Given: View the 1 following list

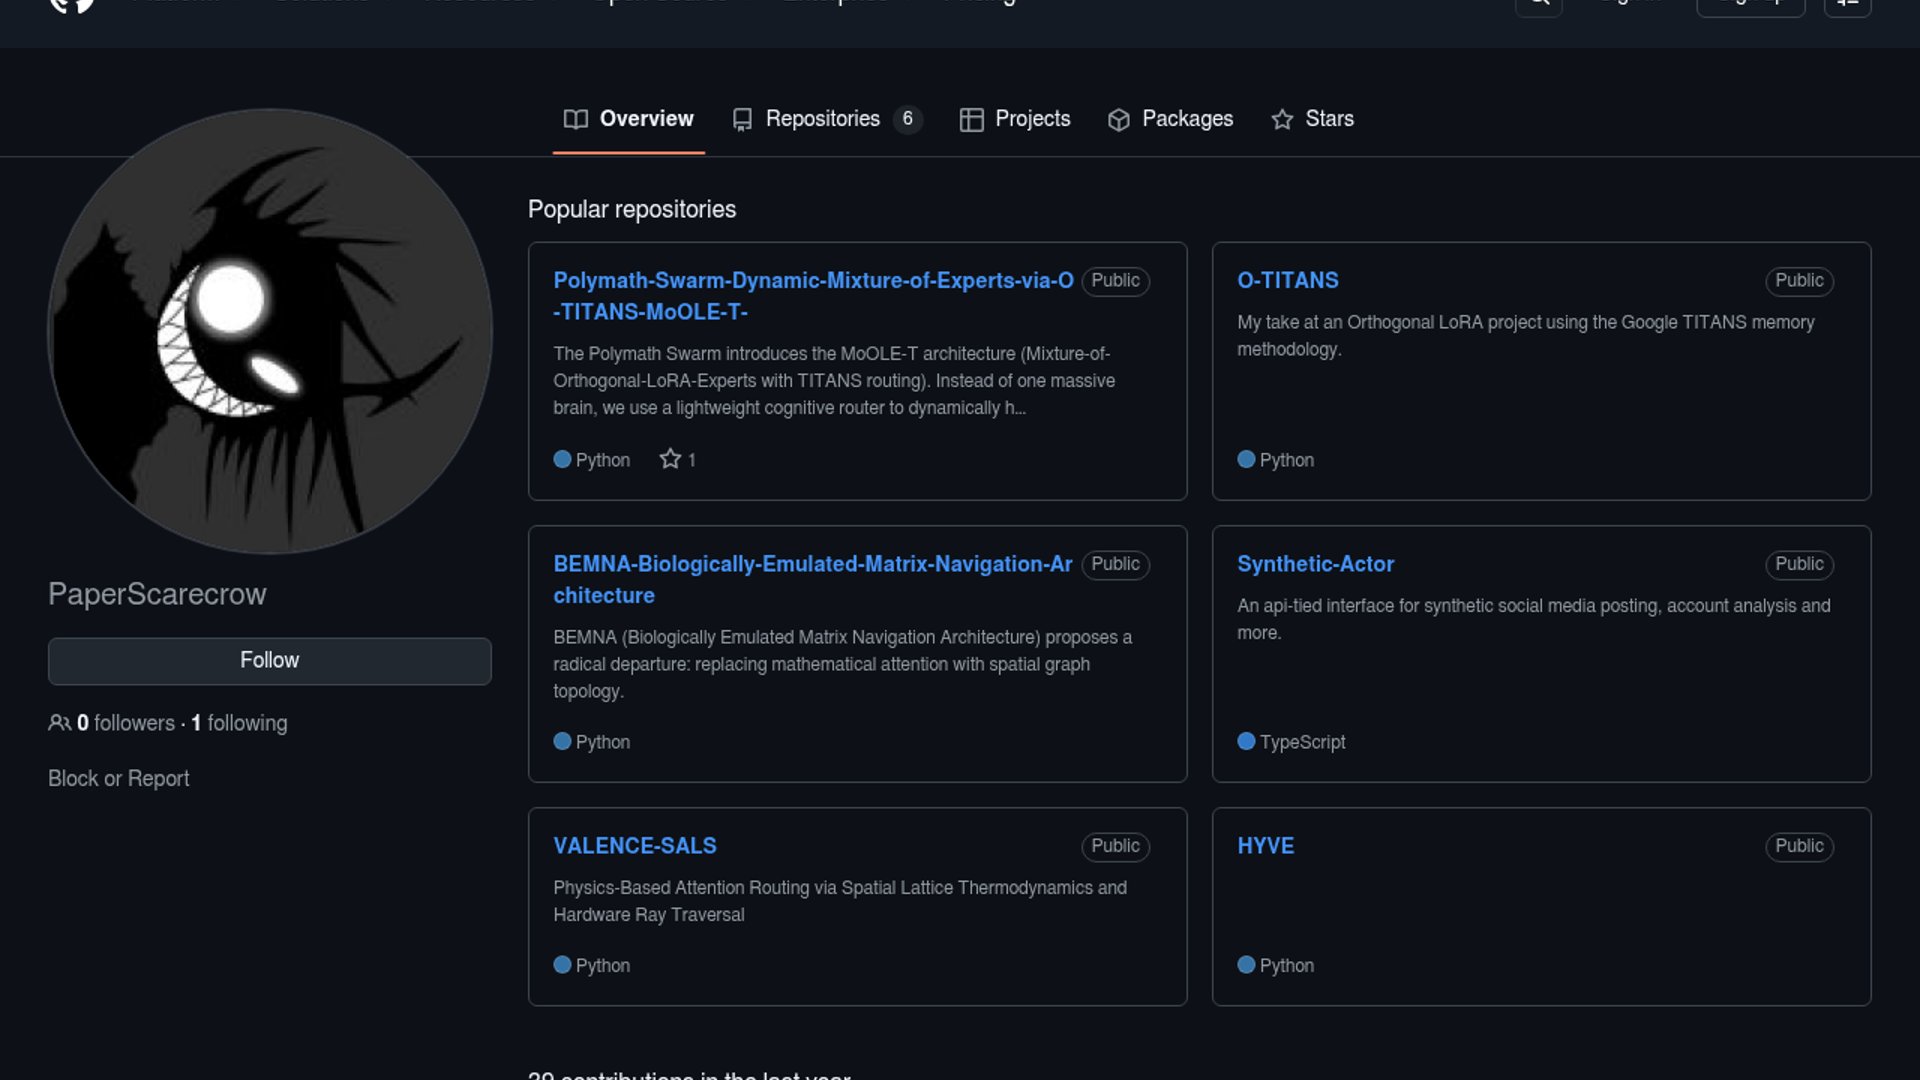Looking at the screenshot, I should [239, 723].
